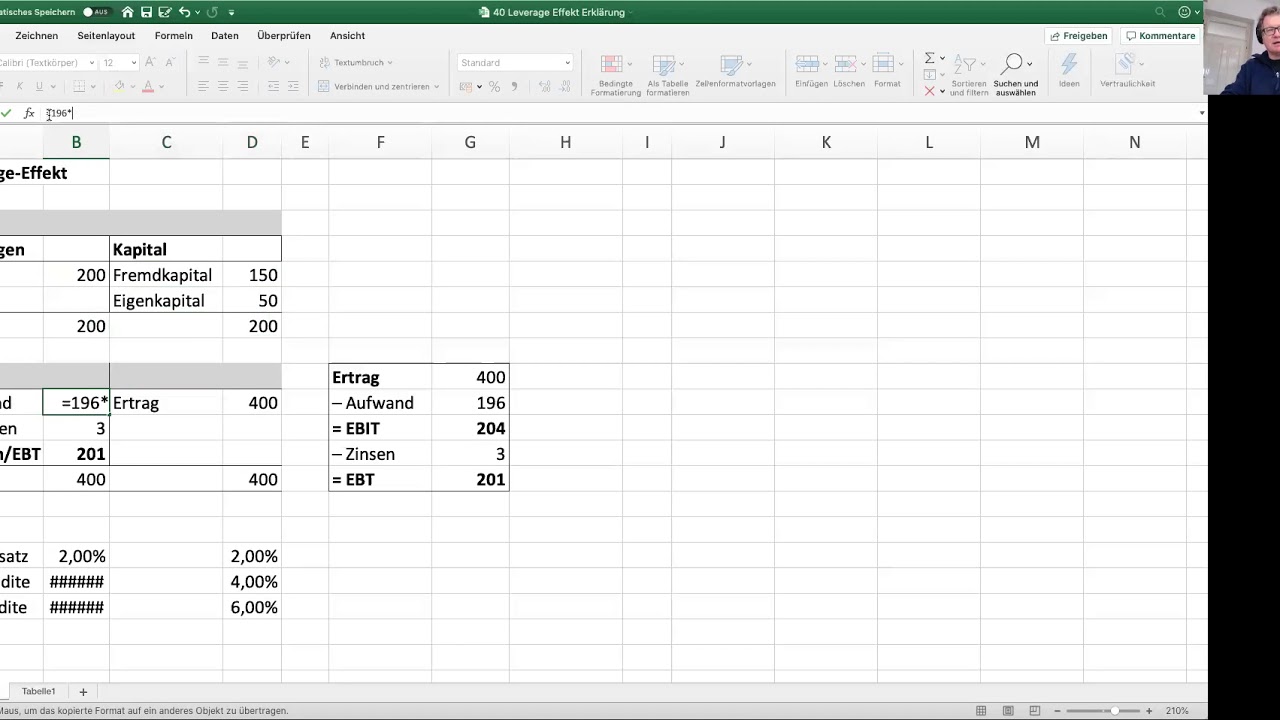Open the quick access toolbar customize arrow

[x=231, y=12]
